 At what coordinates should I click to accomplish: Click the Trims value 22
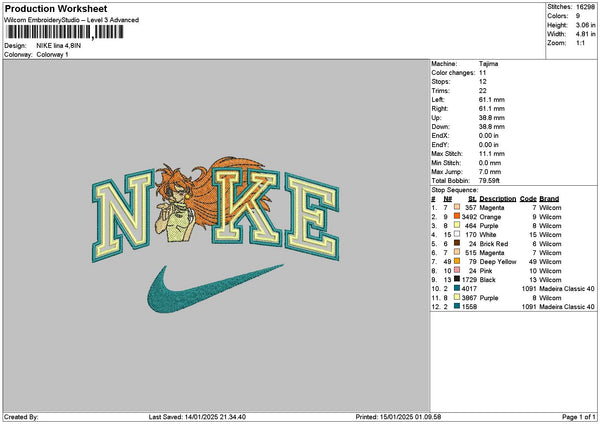click(482, 91)
